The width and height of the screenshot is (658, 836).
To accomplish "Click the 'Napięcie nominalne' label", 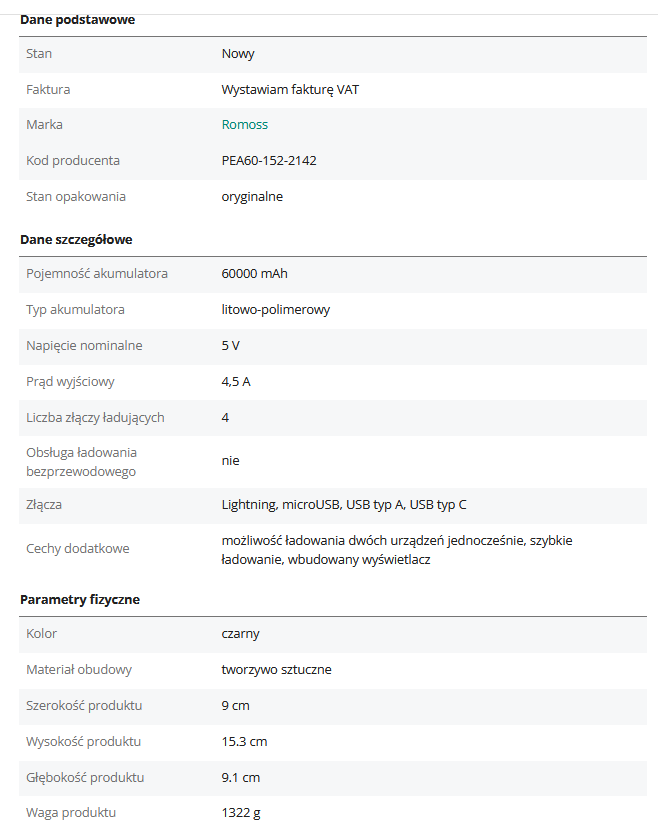I will pyautogui.click(x=84, y=346).
